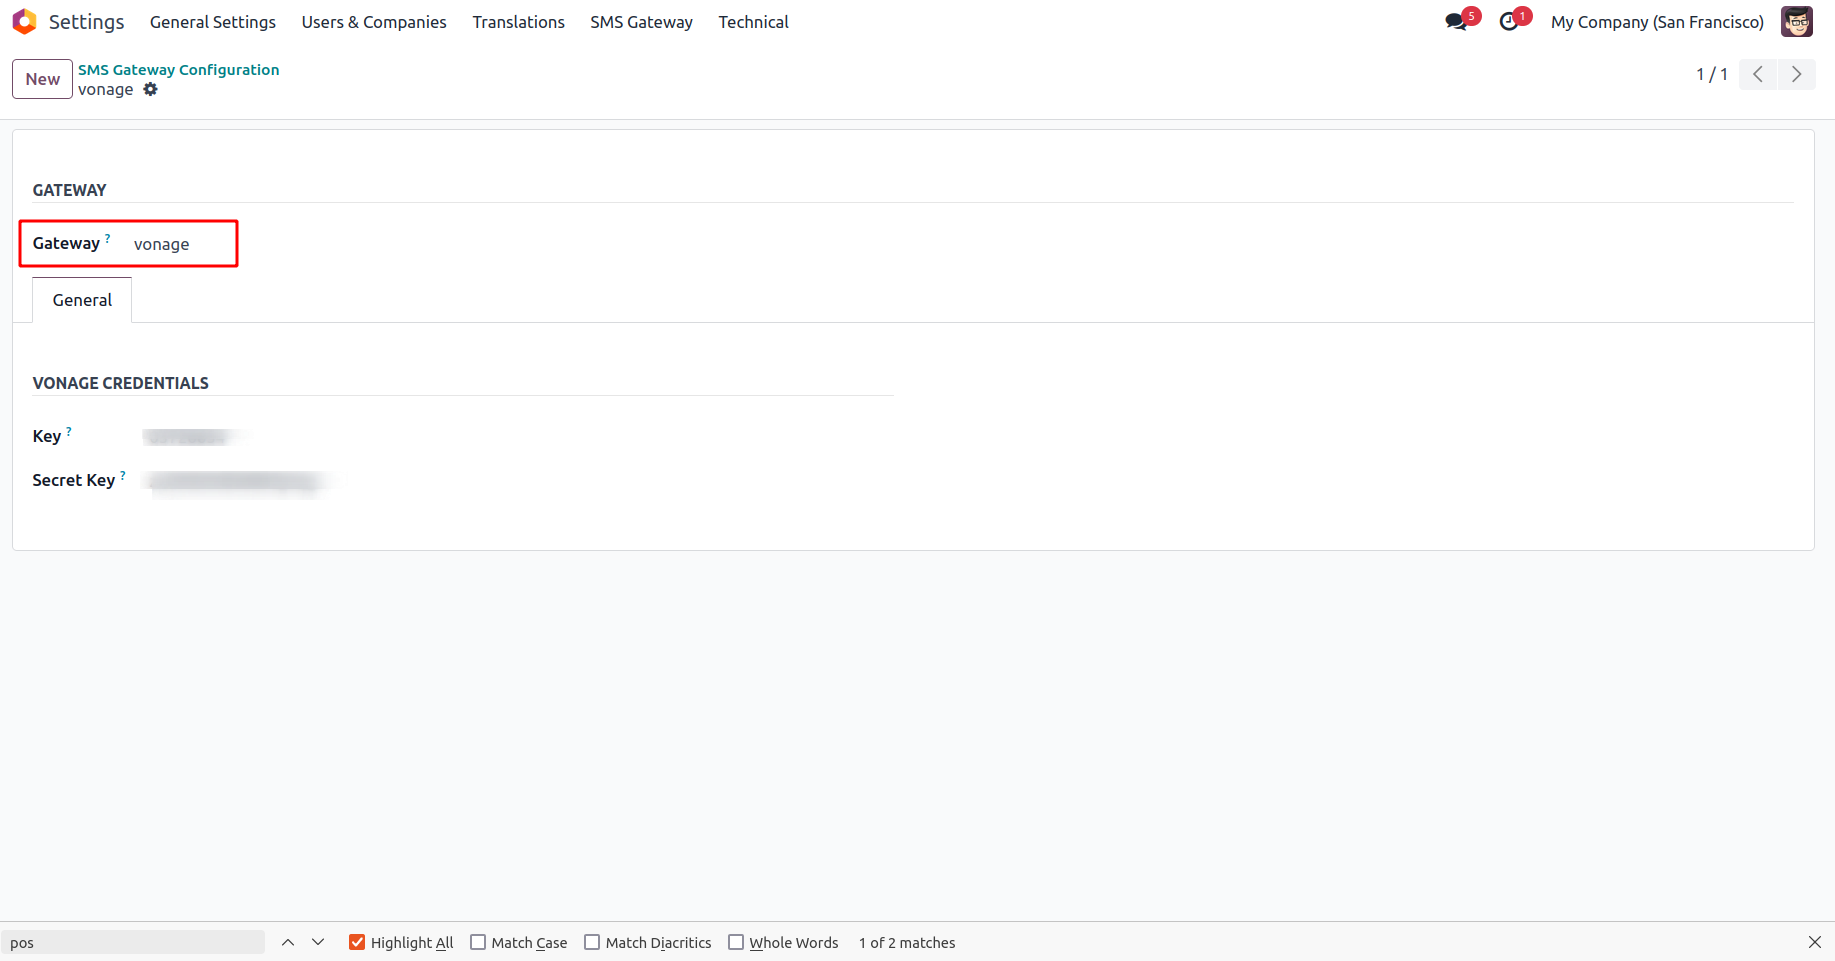Open the General Settings menu
The width and height of the screenshot is (1835, 961).
pyautogui.click(x=213, y=22)
